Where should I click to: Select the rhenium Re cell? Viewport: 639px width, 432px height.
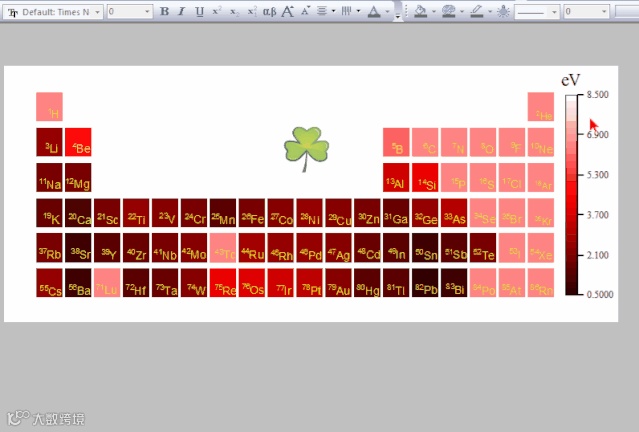coord(223,282)
